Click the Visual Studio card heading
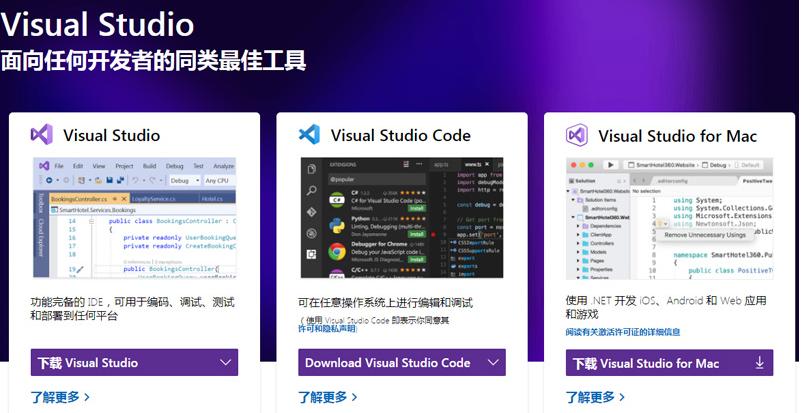Screen dimensions: 802x413 pyautogui.click(x=112, y=135)
